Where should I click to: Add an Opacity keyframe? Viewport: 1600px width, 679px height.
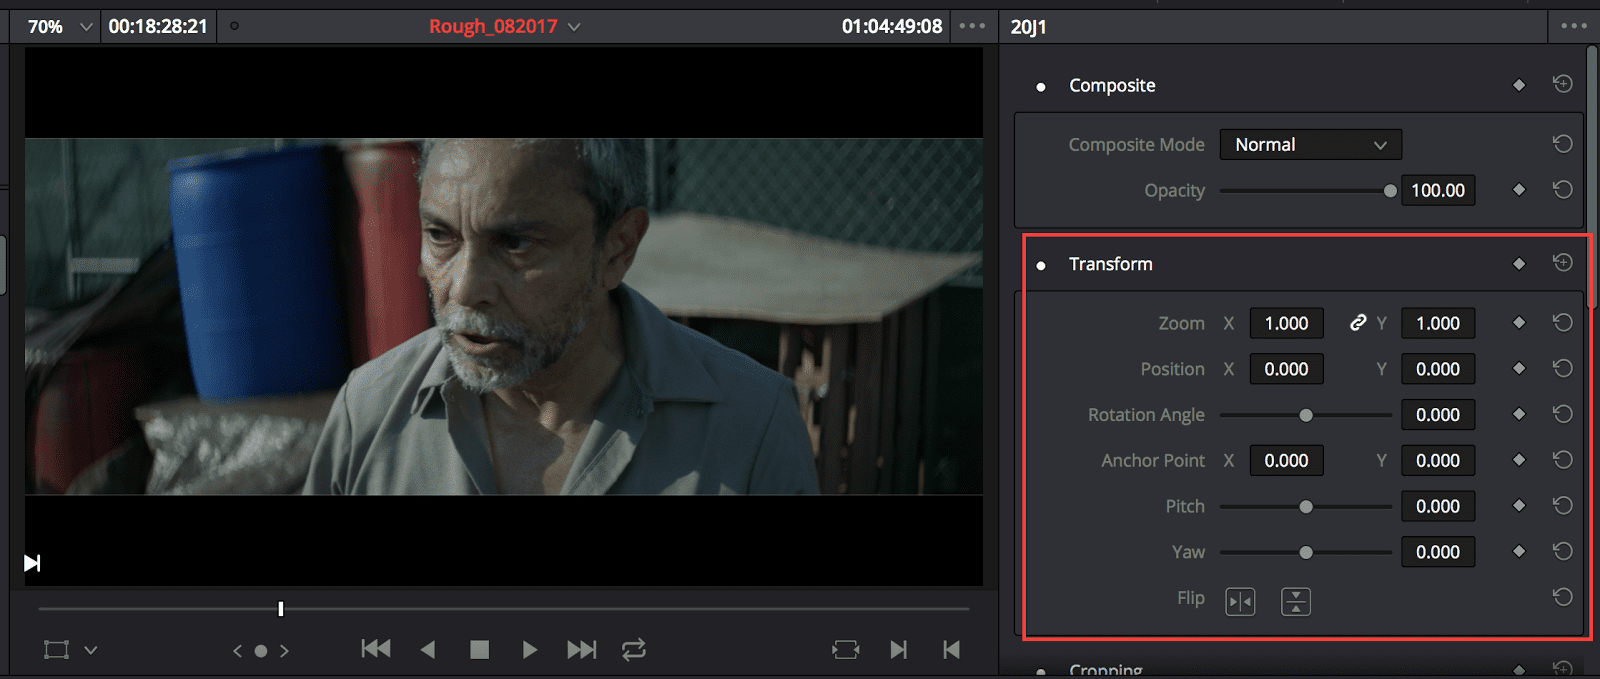pyautogui.click(x=1519, y=190)
